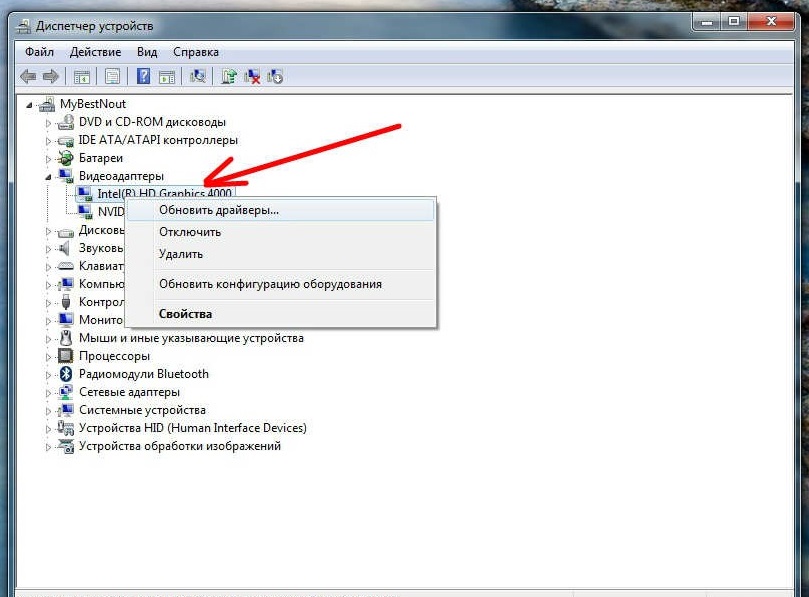
Task: Expand Системные устройства
Action: point(48,411)
